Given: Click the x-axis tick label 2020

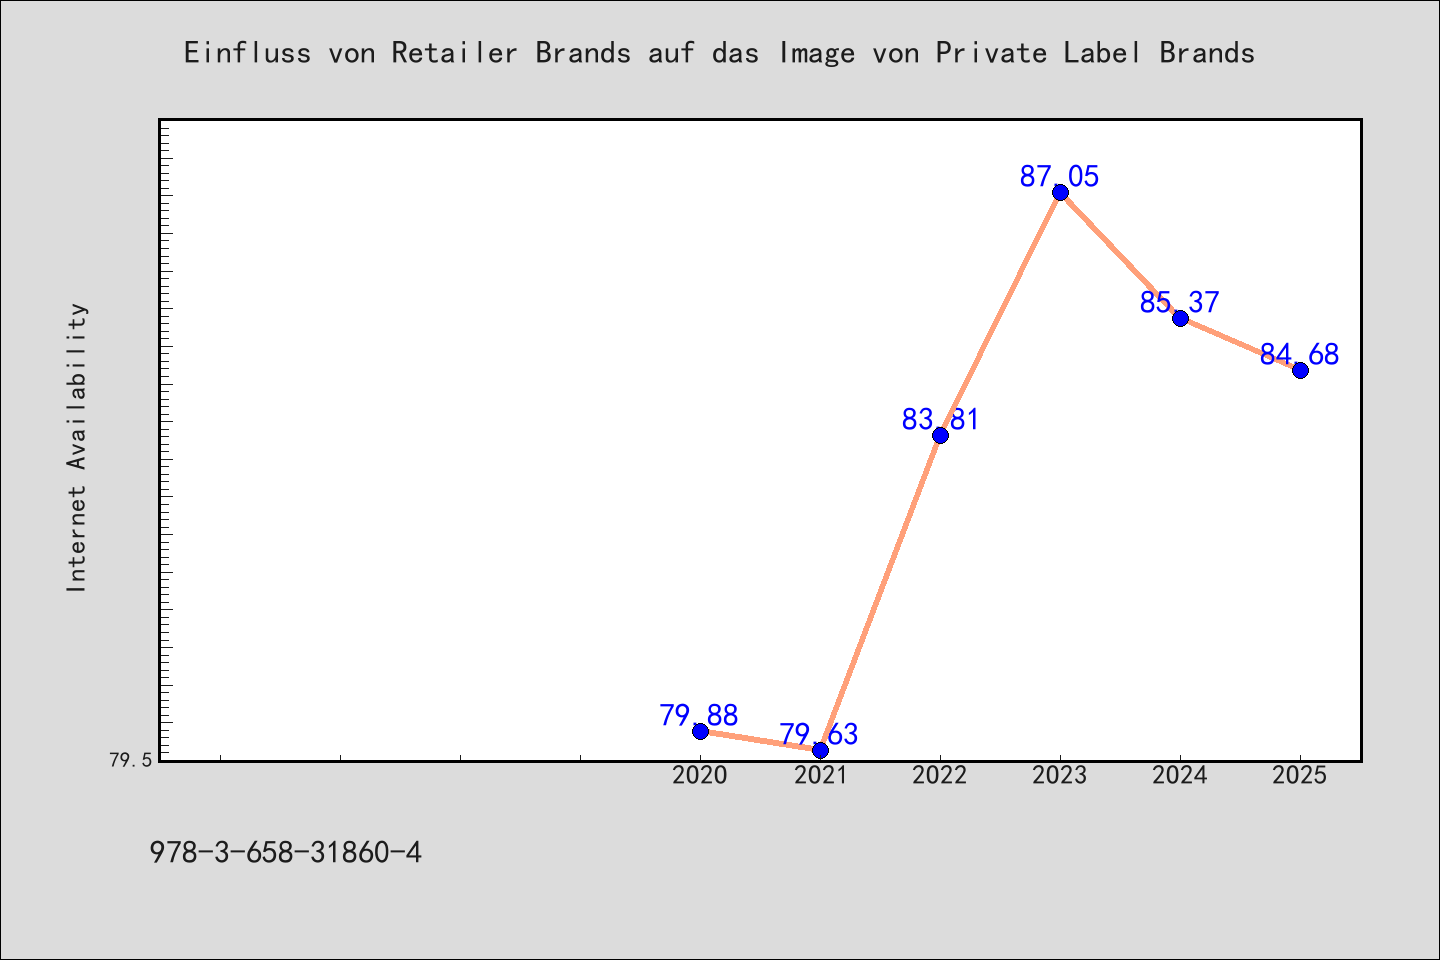Looking at the screenshot, I should coord(700,775).
